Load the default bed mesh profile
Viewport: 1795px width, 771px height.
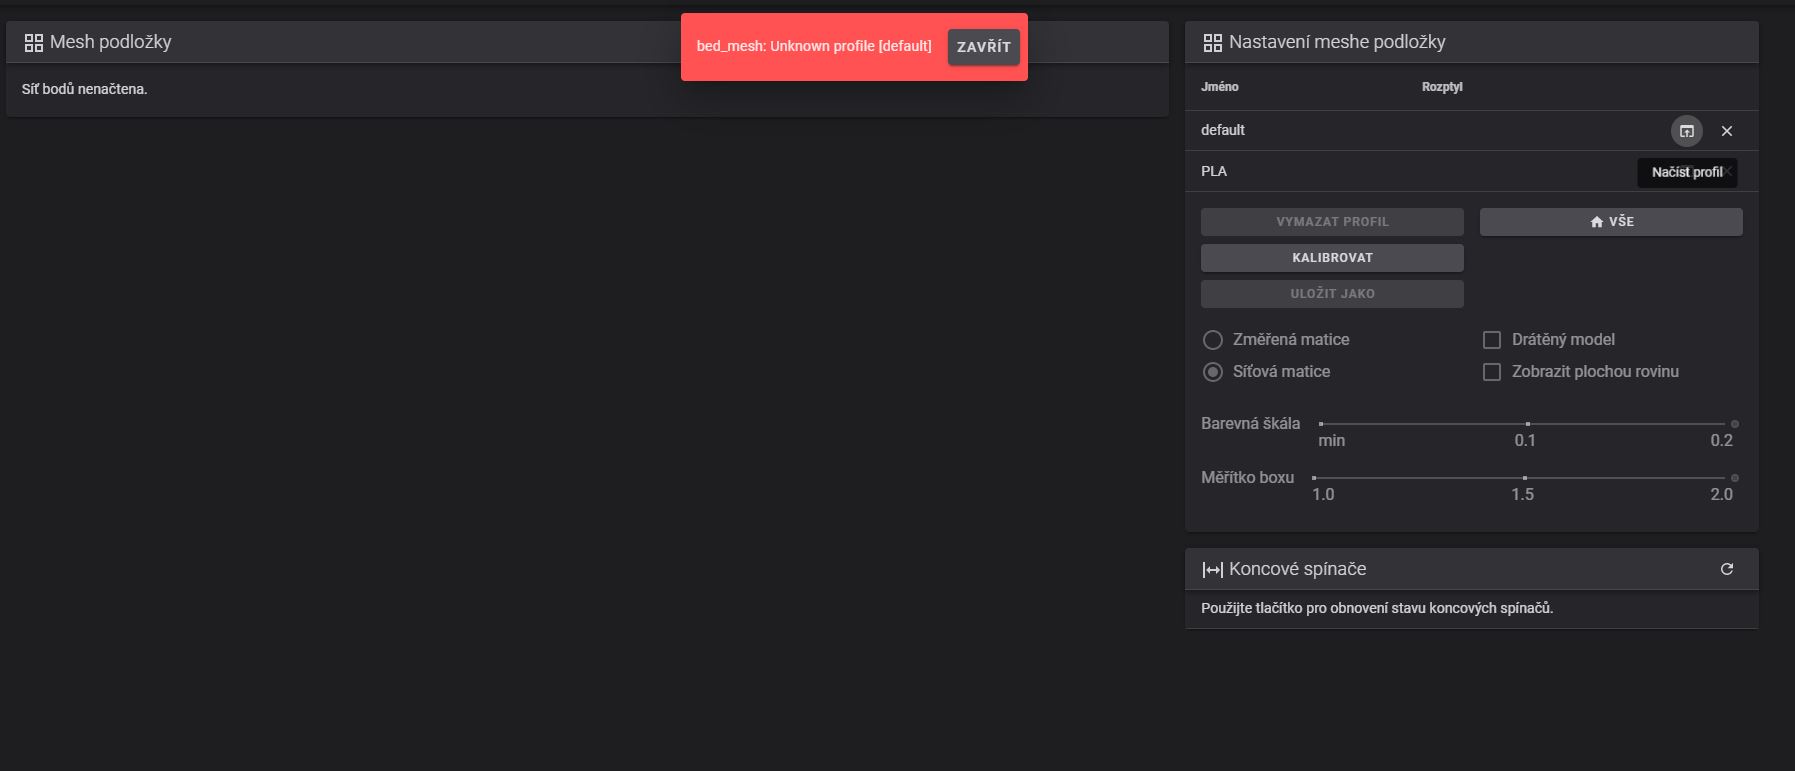(1686, 131)
